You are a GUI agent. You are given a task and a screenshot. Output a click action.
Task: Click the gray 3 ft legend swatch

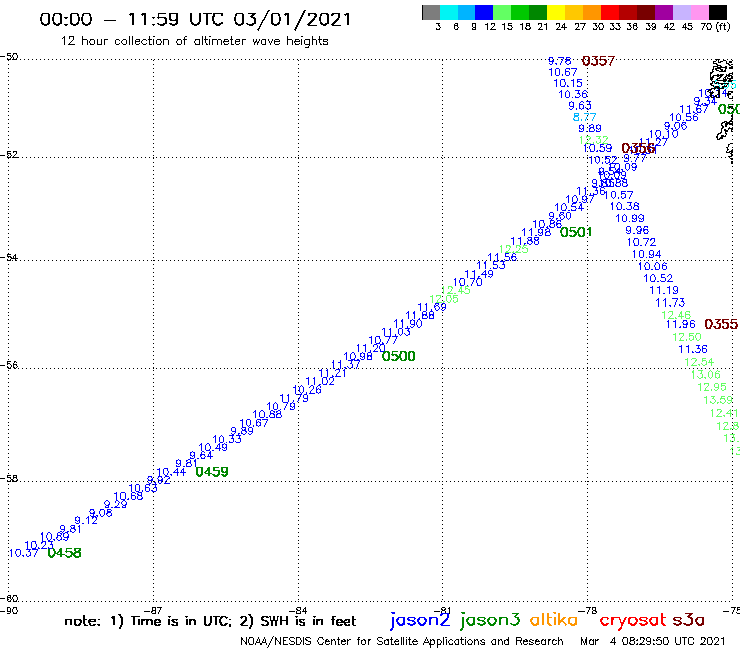(431, 12)
